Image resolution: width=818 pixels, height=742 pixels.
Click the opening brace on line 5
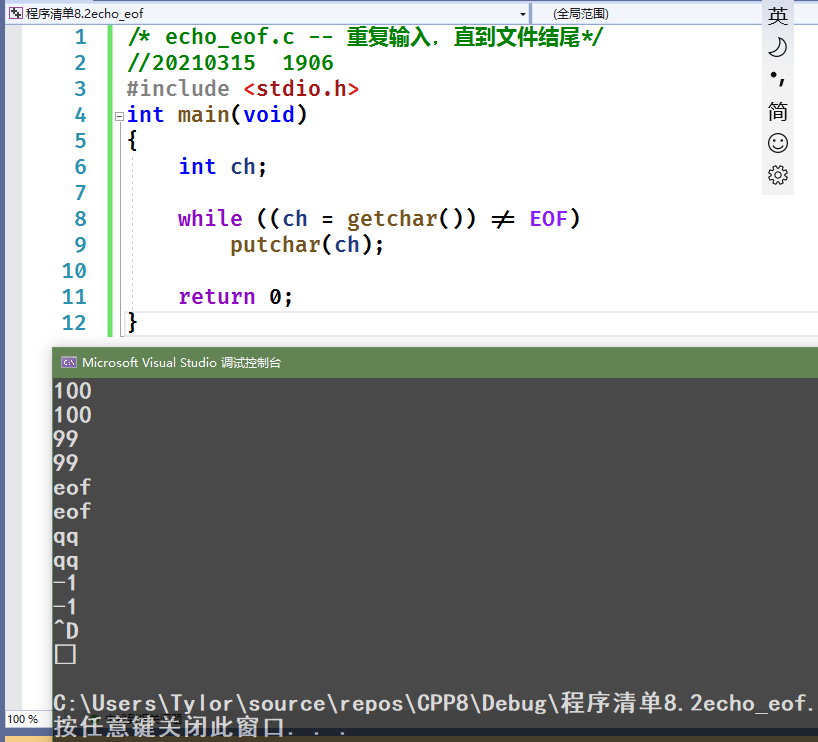click(x=133, y=140)
